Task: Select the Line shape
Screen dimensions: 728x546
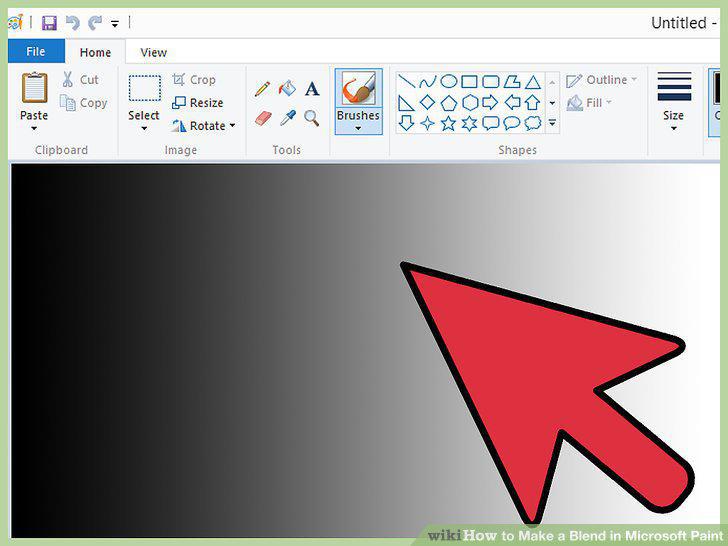Action: [x=406, y=82]
